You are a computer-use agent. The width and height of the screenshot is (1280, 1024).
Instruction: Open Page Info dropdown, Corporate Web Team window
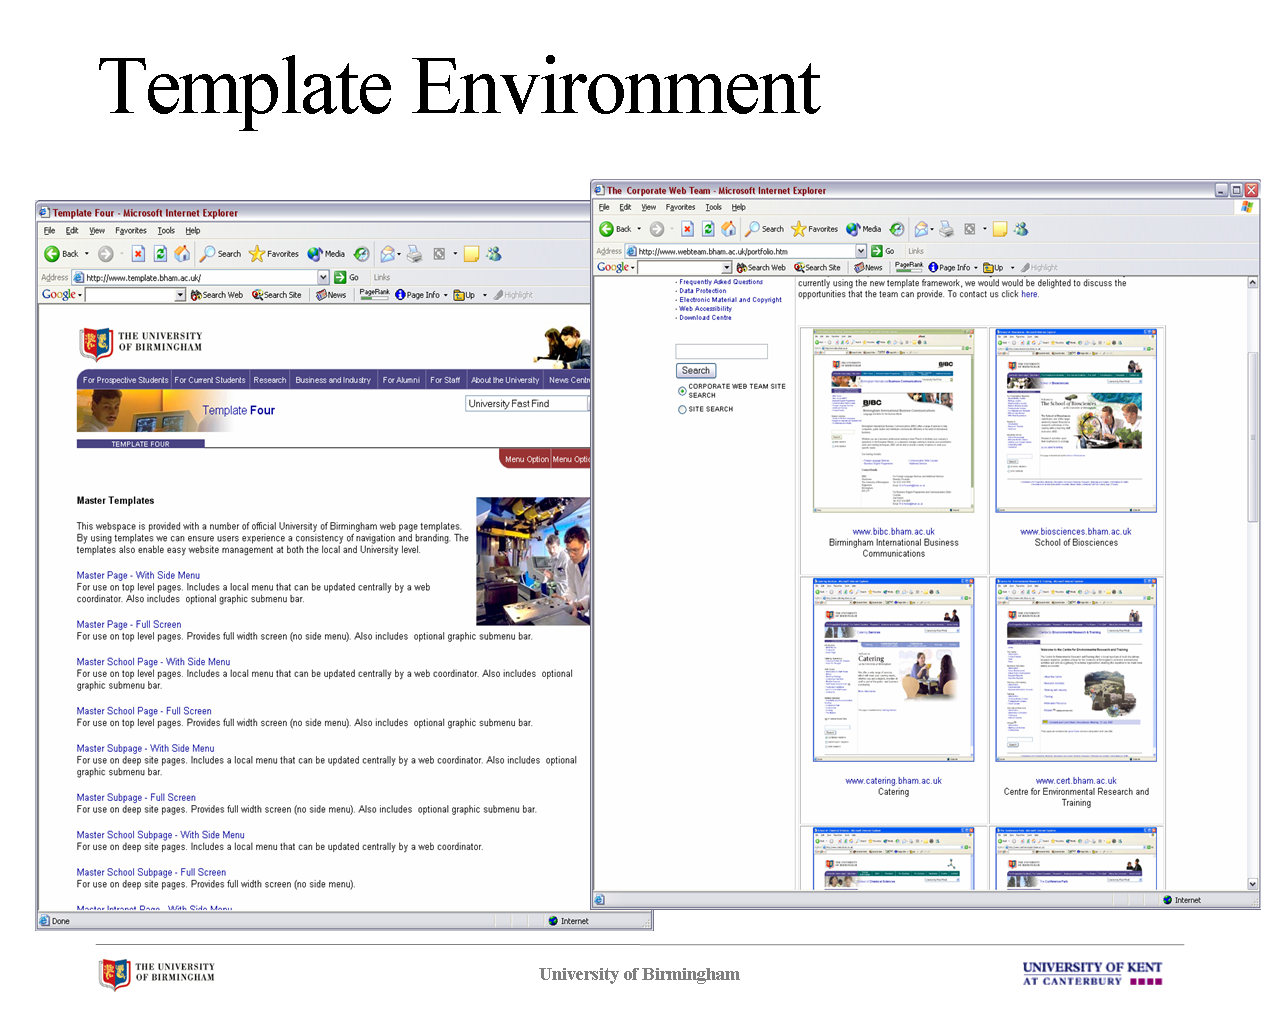tap(976, 268)
